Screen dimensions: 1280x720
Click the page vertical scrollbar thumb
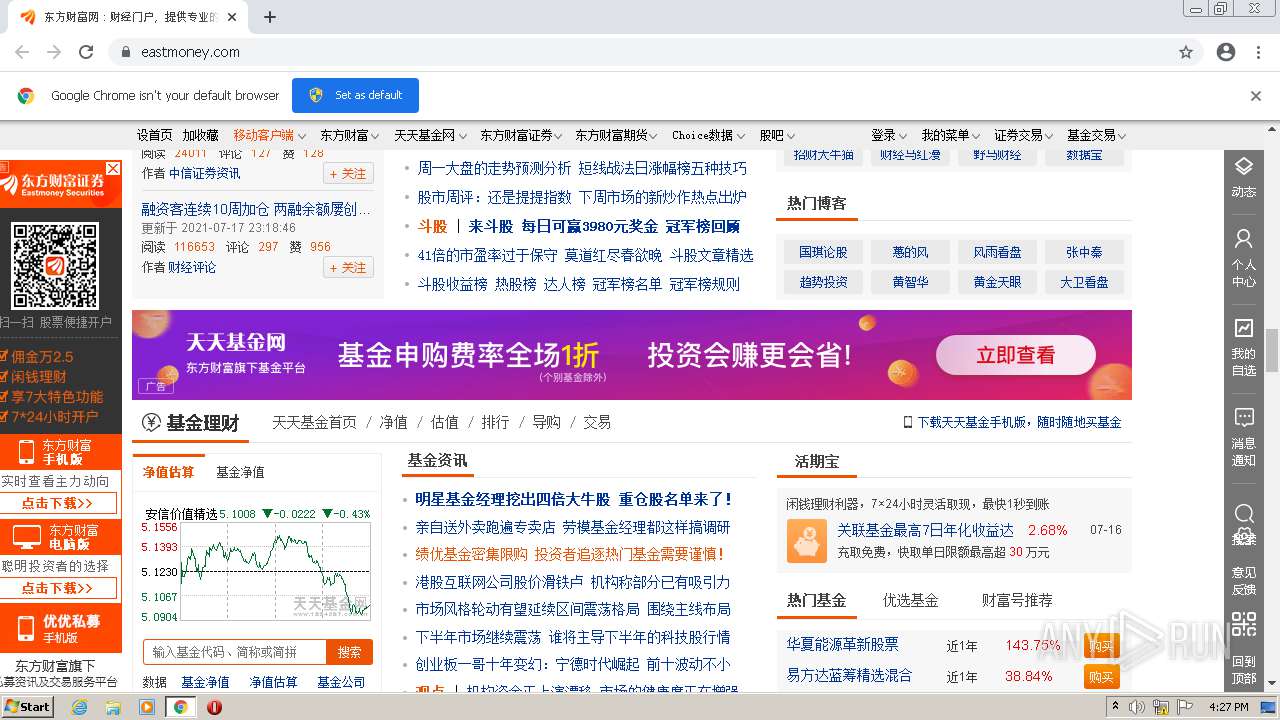pyautogui.click(x=1272, y=349)
